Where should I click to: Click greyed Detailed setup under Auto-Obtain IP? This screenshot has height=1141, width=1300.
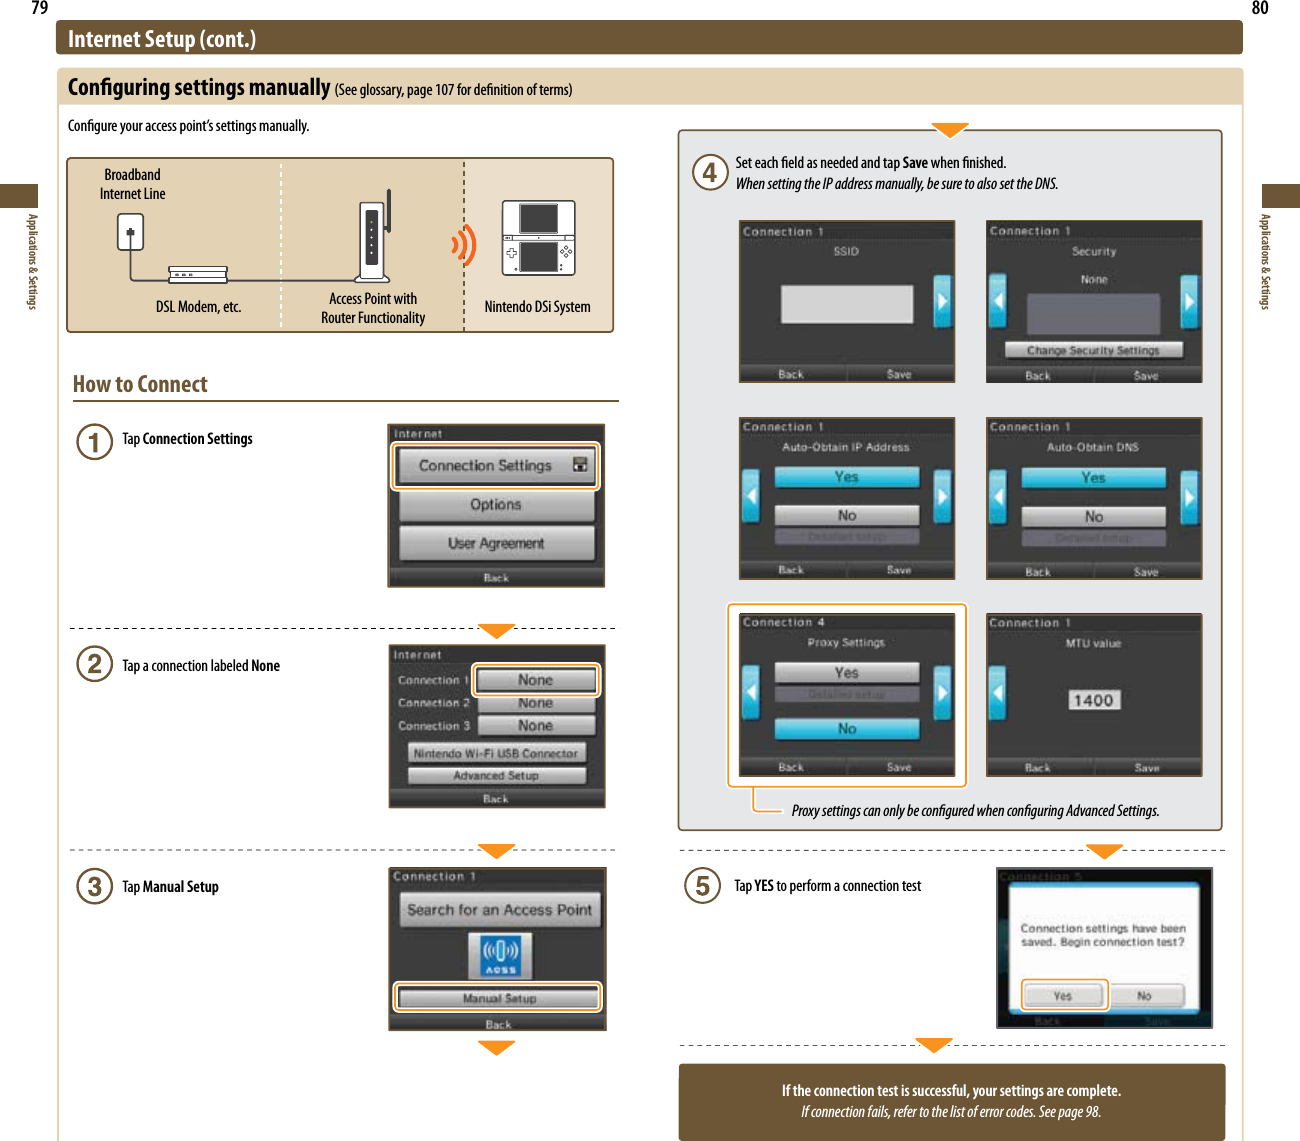[847, 537]
